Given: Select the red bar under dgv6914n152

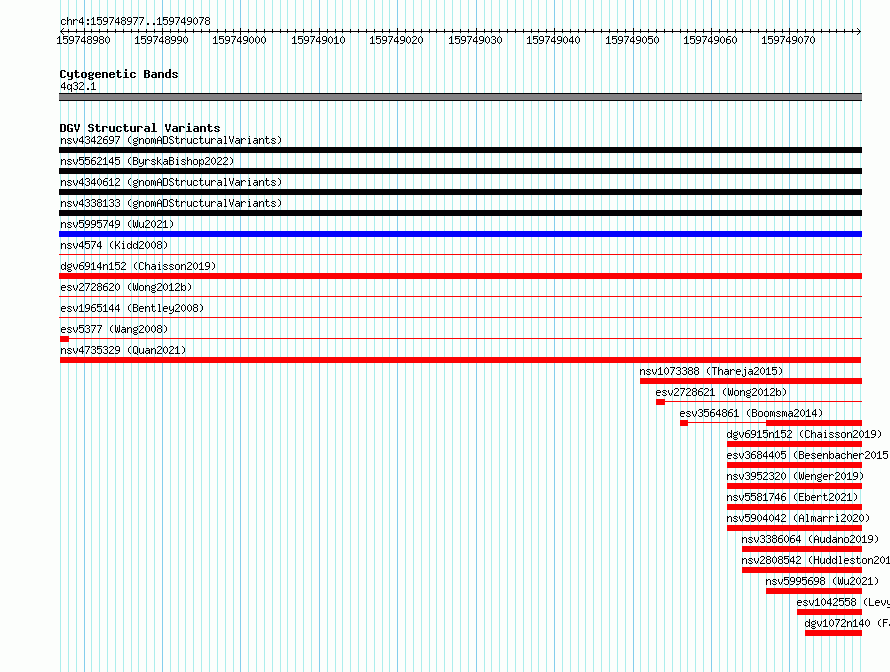Looking at the screenshot, I should click(x=460, y=276).
